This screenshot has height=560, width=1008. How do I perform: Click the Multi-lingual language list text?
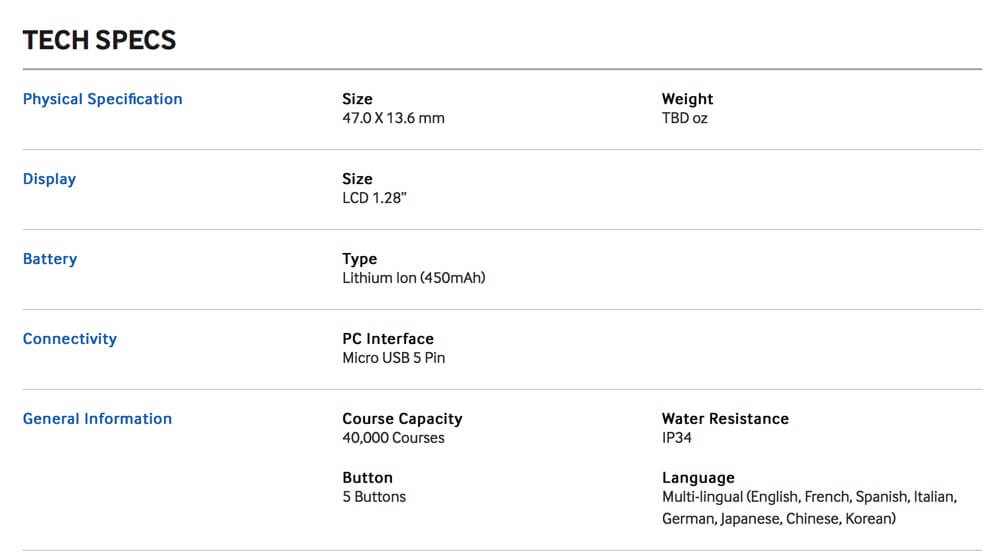point(809,508)
